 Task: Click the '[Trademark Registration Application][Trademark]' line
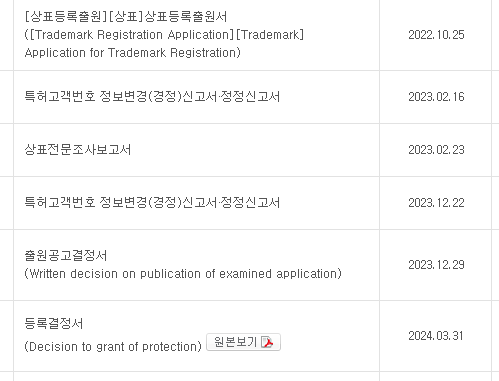point(164,34)
